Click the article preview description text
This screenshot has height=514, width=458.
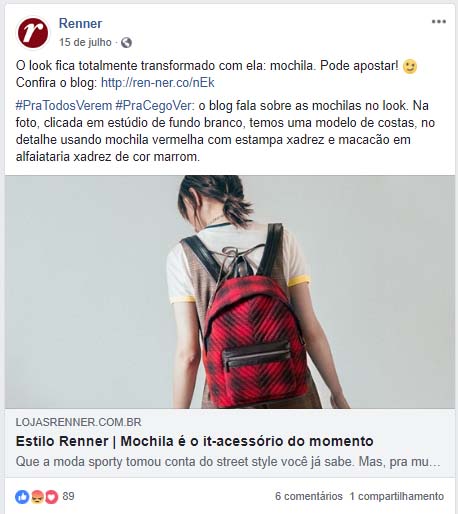[x=228, y=462]
